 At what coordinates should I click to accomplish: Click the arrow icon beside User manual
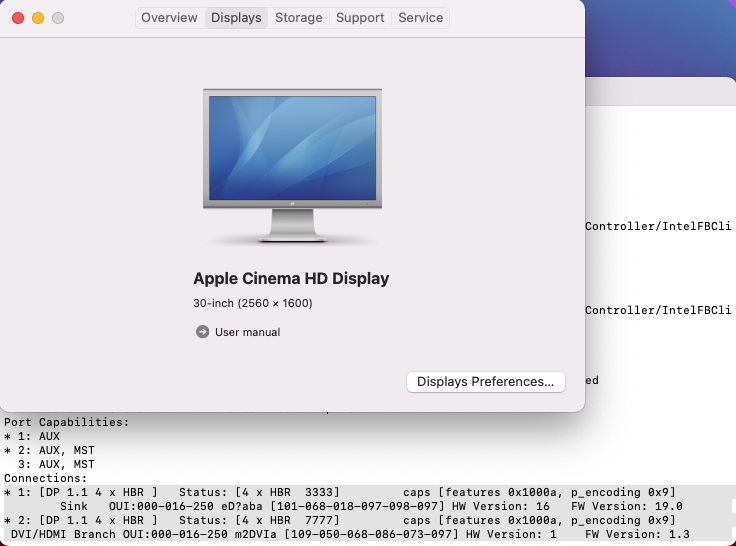(x=202, y=332)
